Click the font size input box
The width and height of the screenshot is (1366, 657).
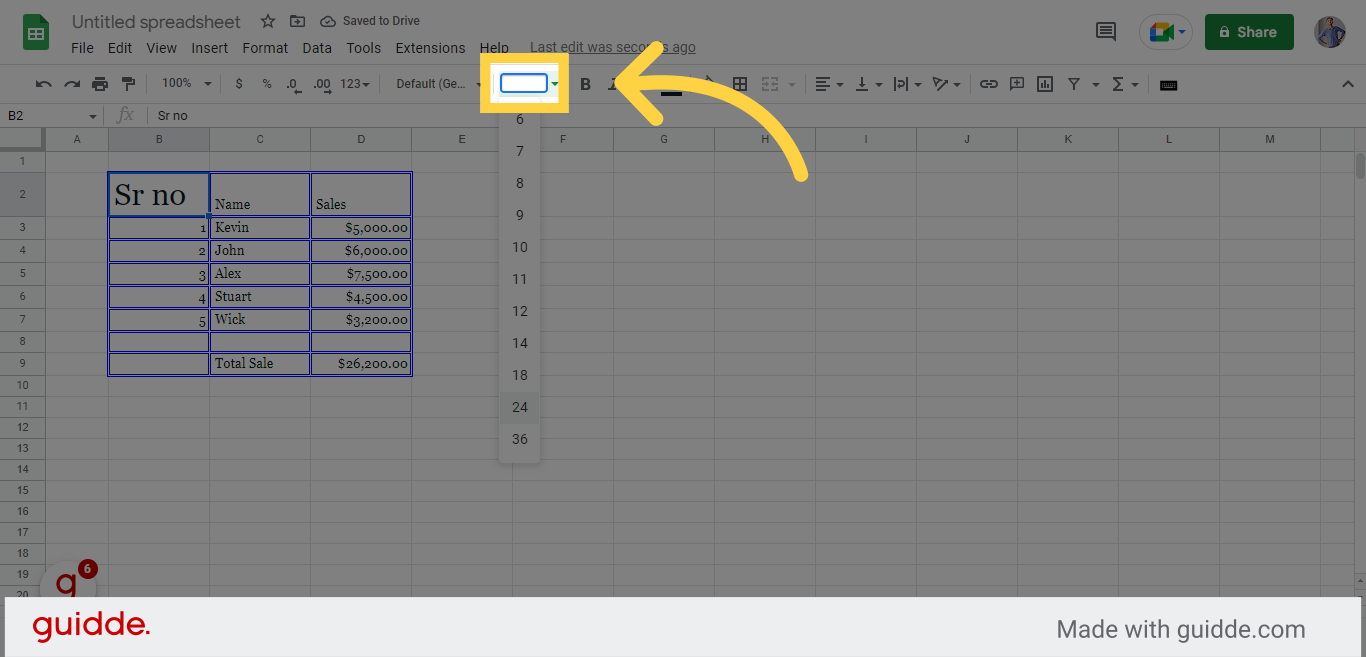pos(524,84)
